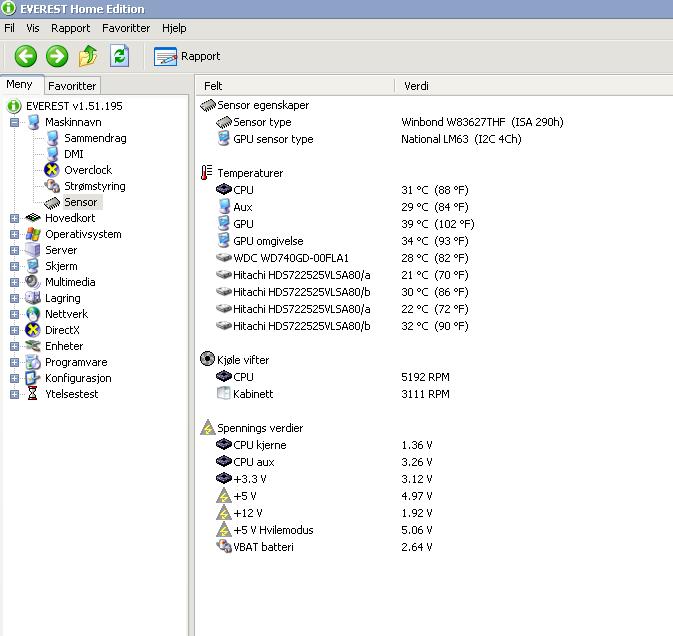Click the Nettverk globe icon

[33, 314]
